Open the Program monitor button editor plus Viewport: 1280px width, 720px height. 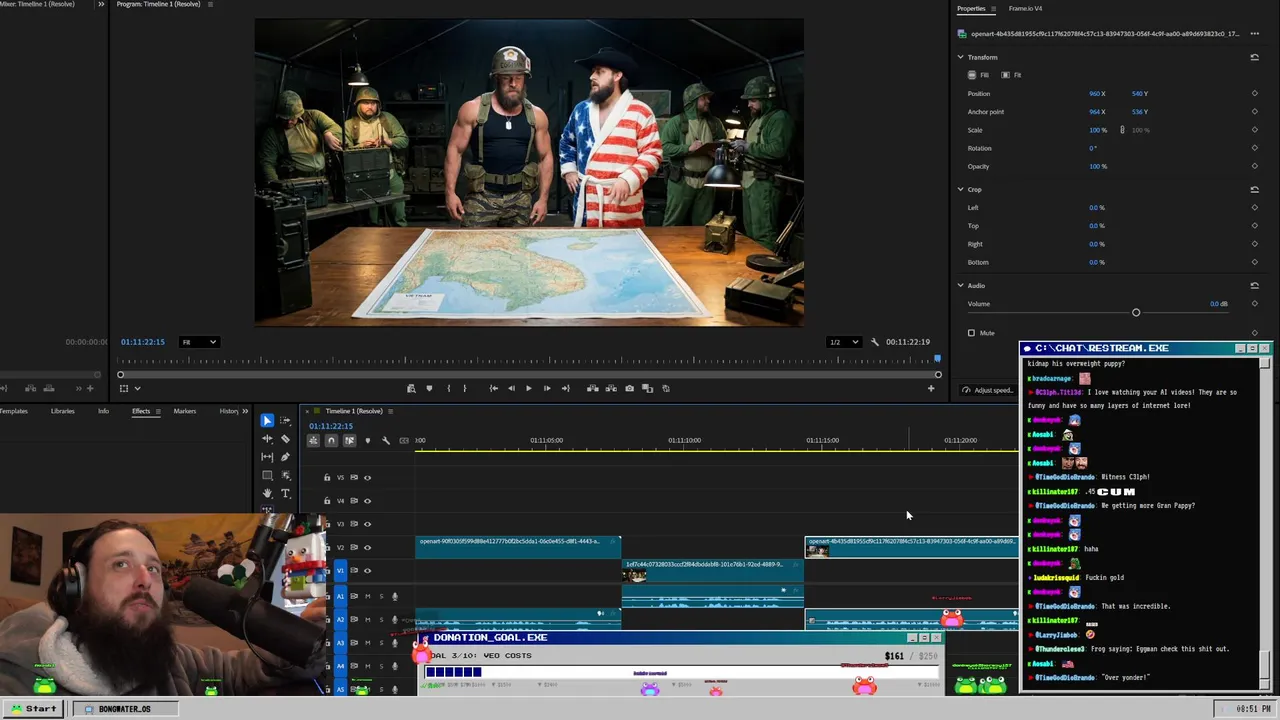[931, 388]
